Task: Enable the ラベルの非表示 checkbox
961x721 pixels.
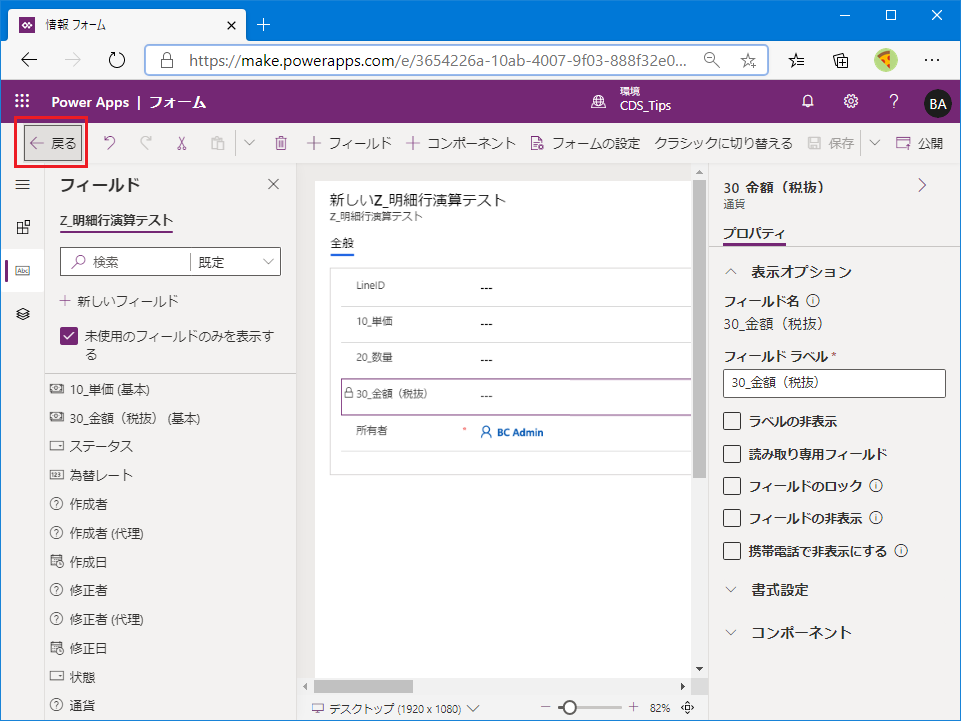Action: tap(732, 421)
